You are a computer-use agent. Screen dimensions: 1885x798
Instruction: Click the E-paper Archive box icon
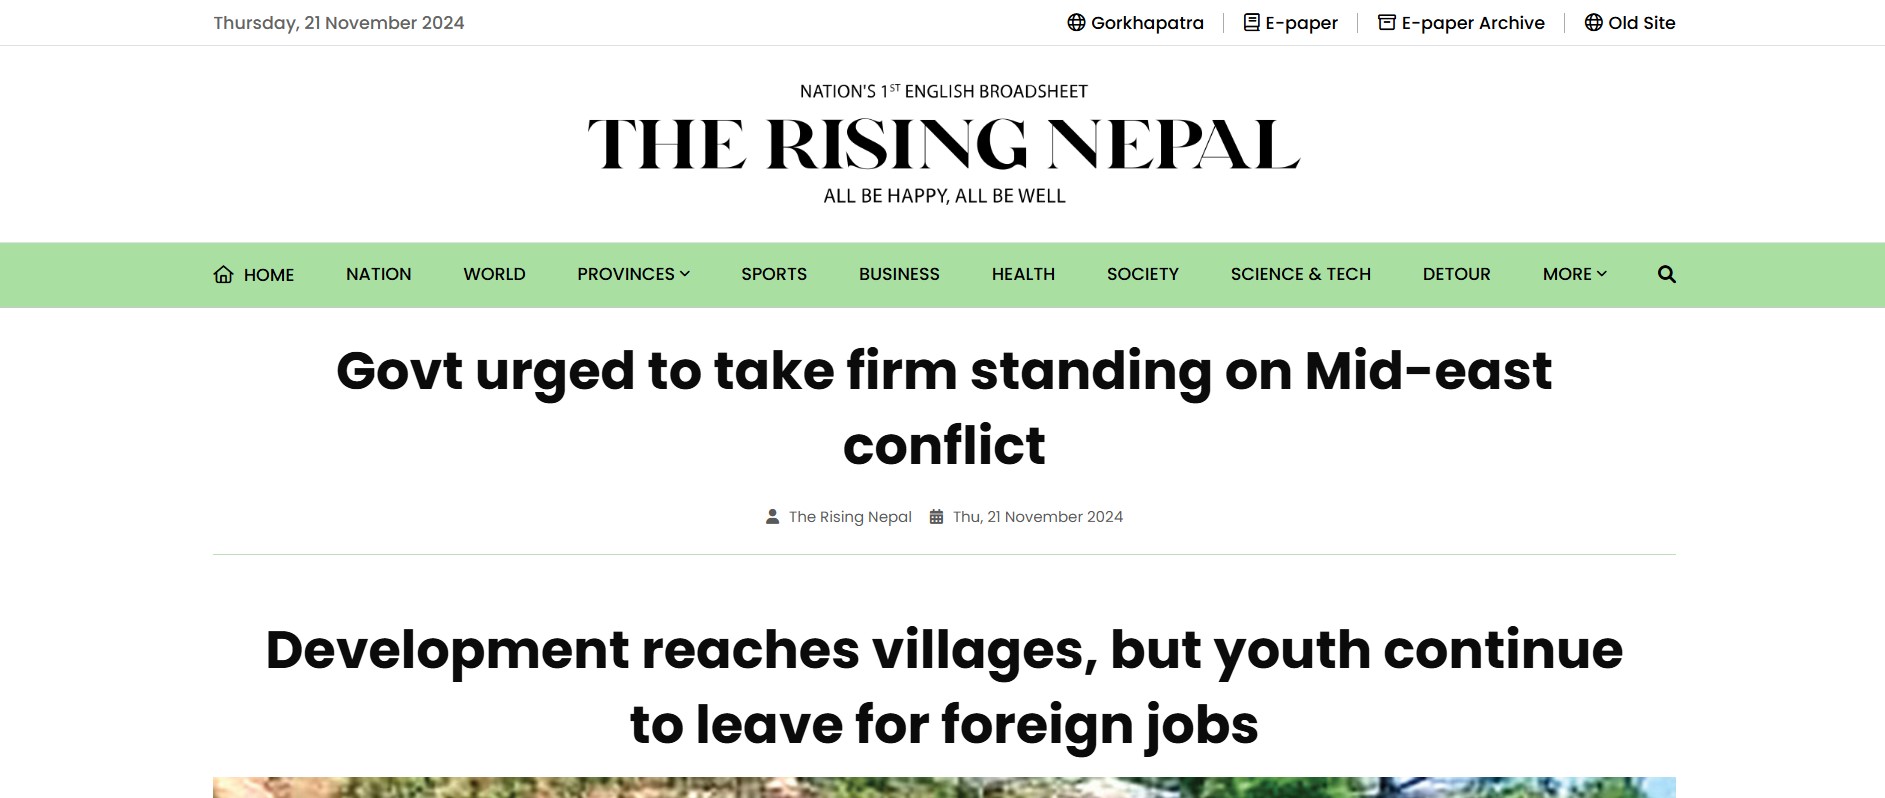tap(1387, 22)
